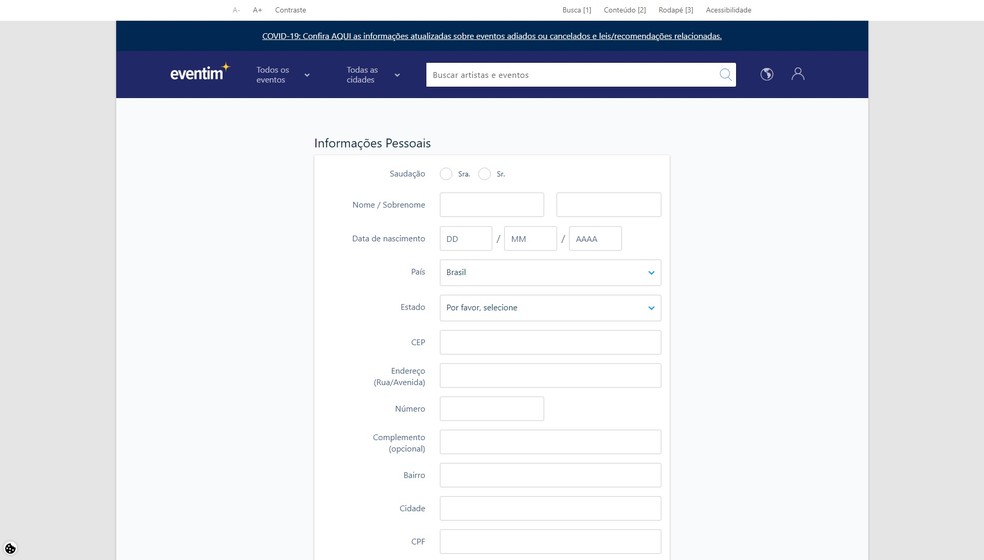Screen dimensions: 984x560
Task: Expand the Todos os eventos menu
Action: pos(283,75)
